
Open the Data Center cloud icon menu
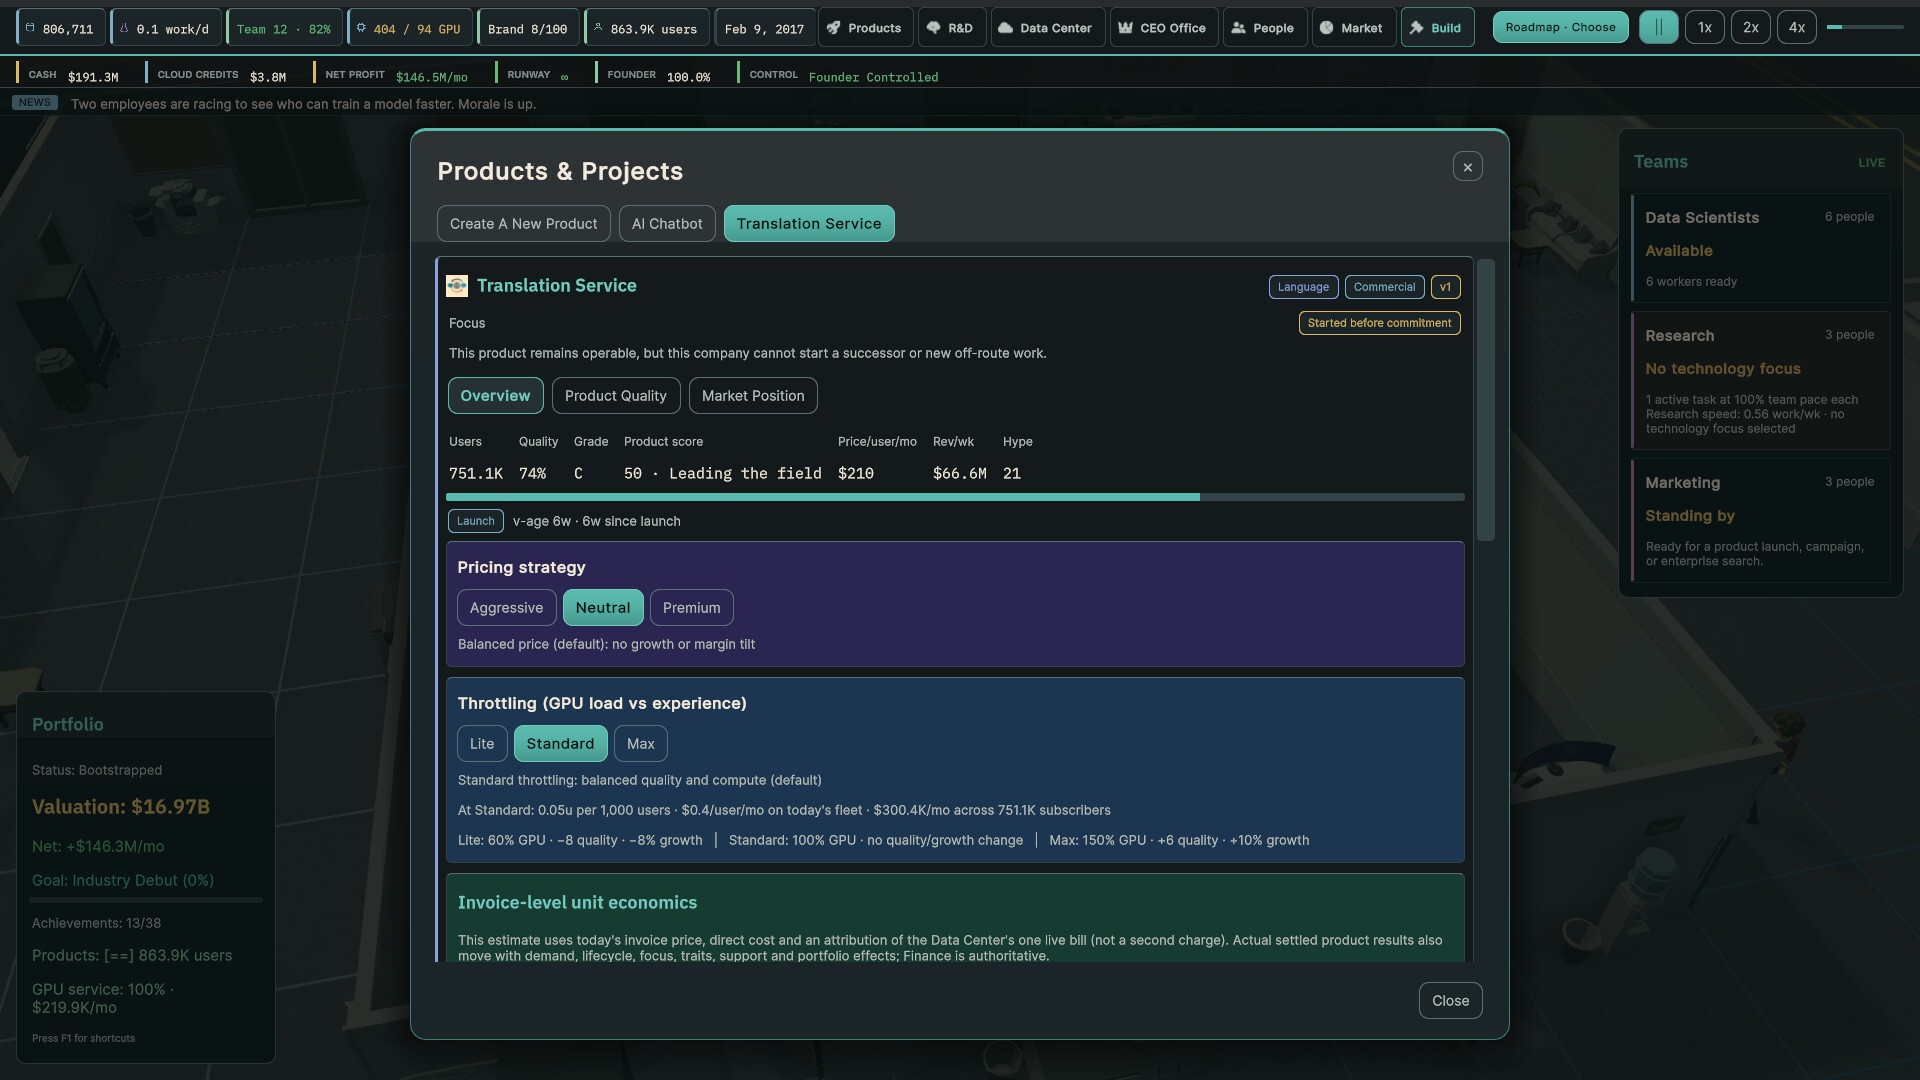1047,28
